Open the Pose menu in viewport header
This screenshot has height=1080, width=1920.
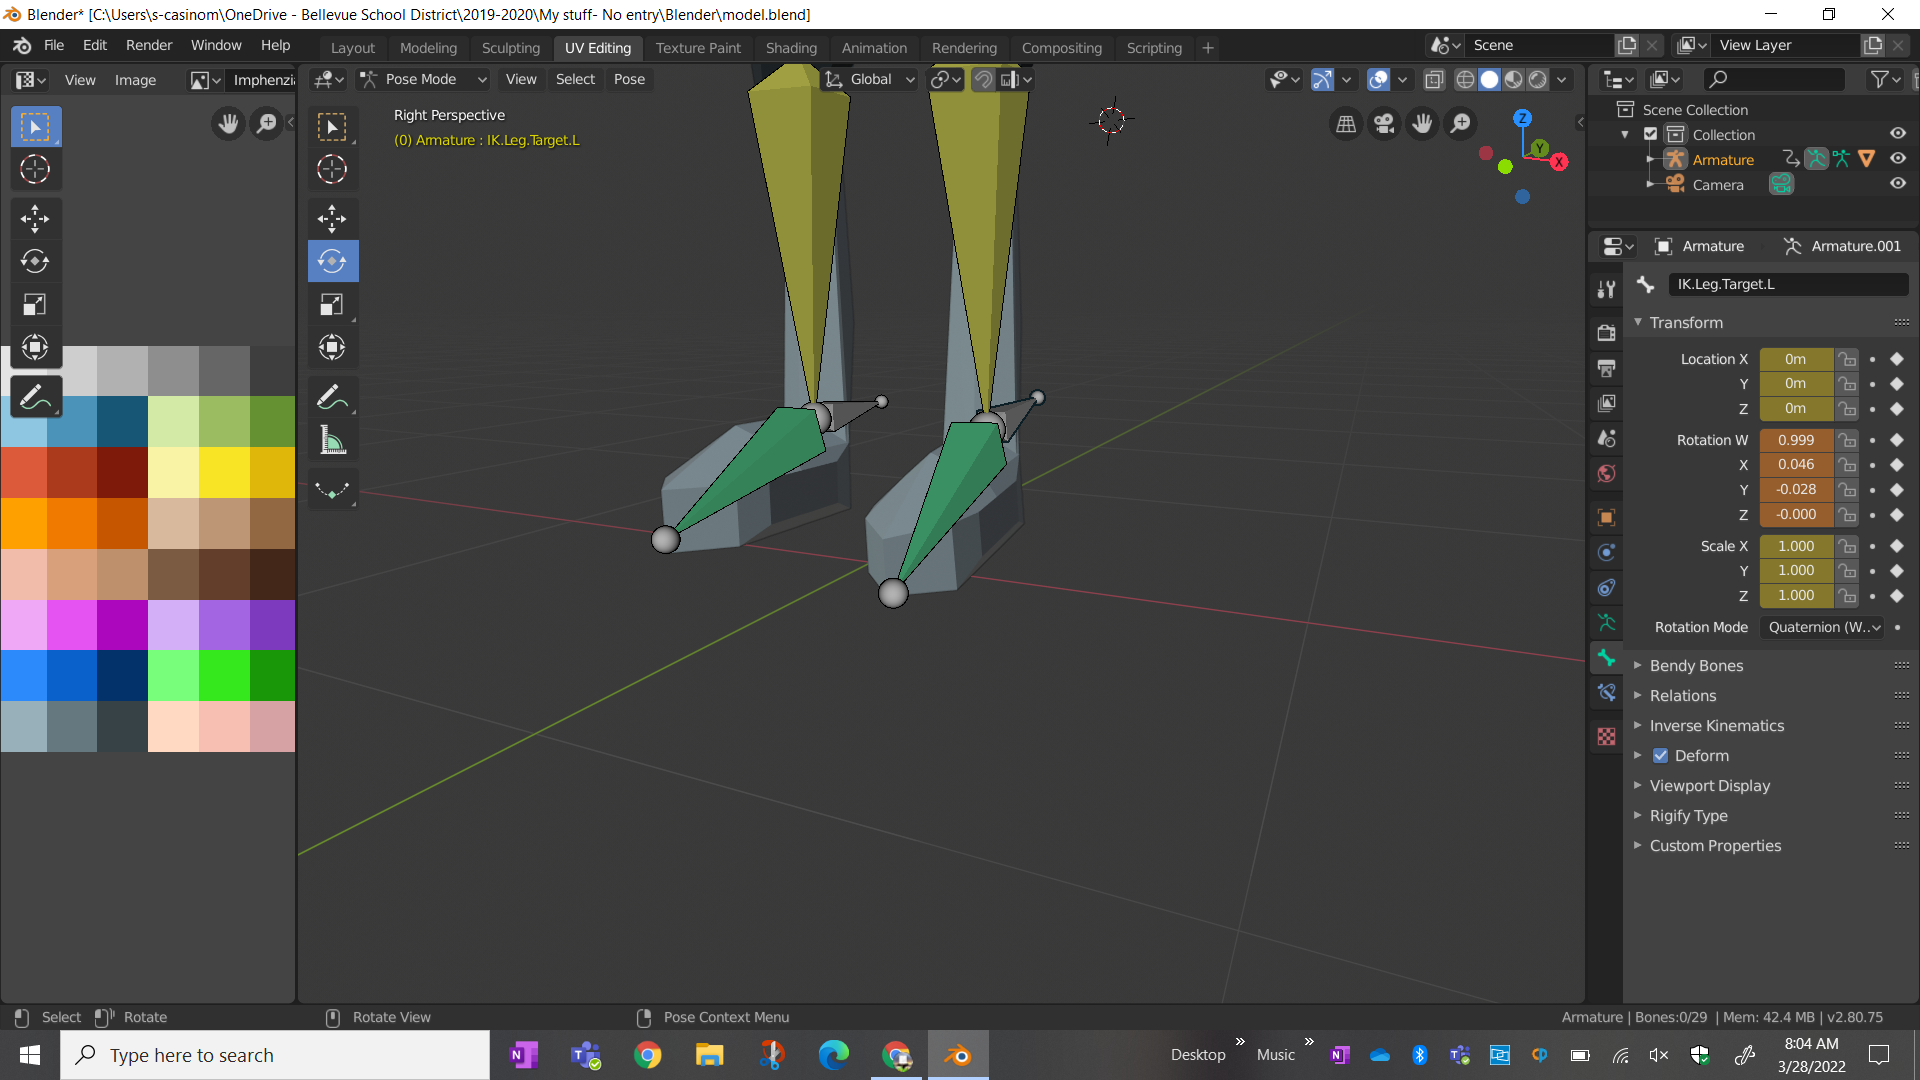click(629, 79)
